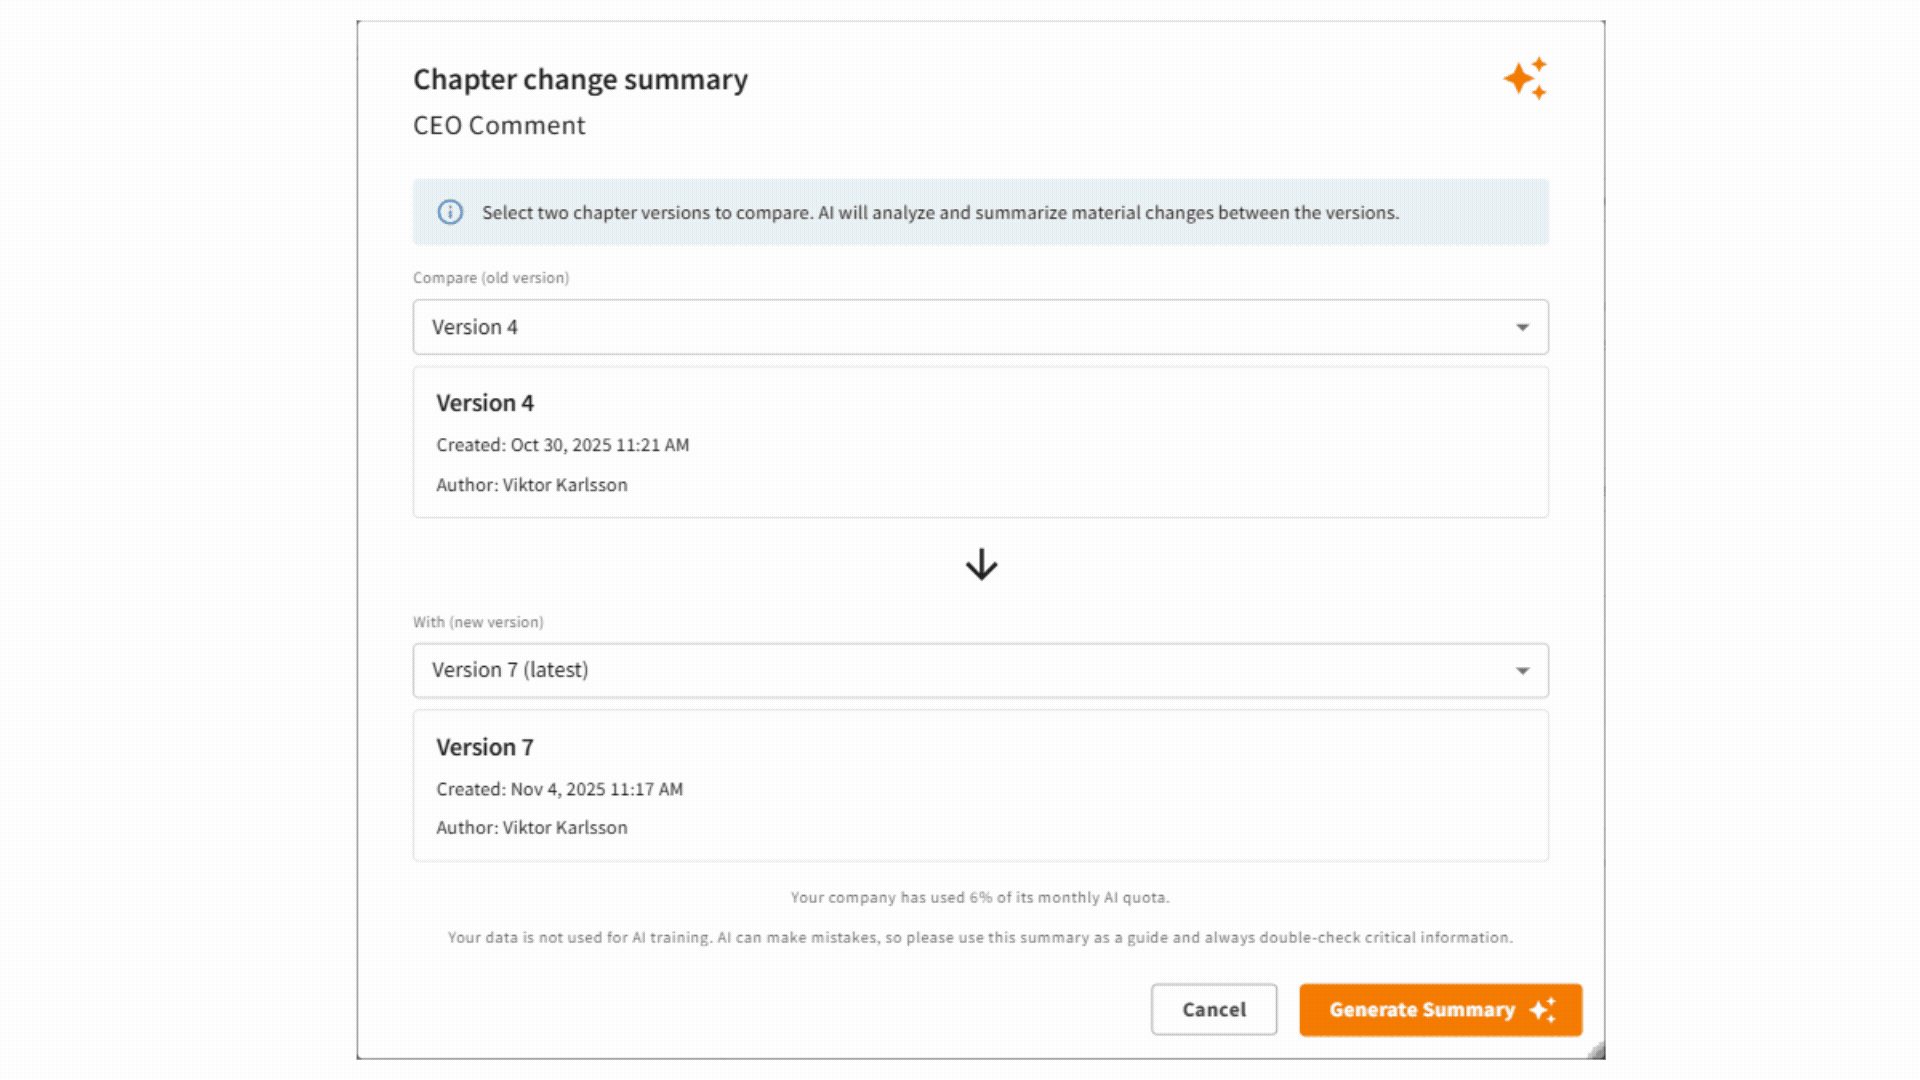Click the Oct 30, 2025 created date line
This screenshot has width=1920, height=1080.
click(x=562, y=445)
